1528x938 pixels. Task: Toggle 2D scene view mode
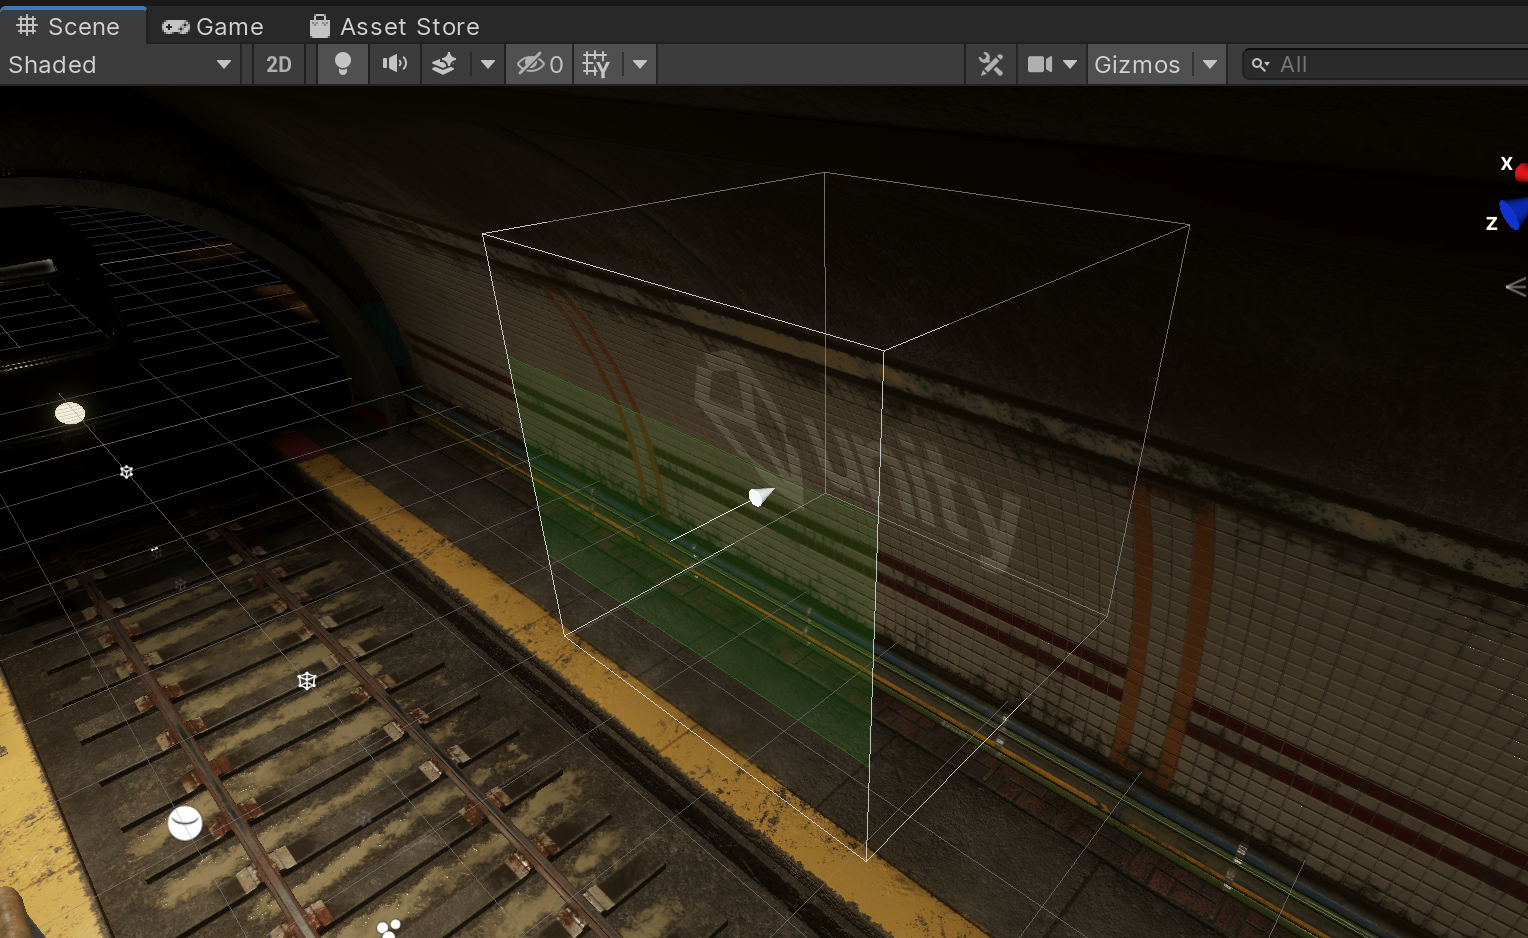278,64
